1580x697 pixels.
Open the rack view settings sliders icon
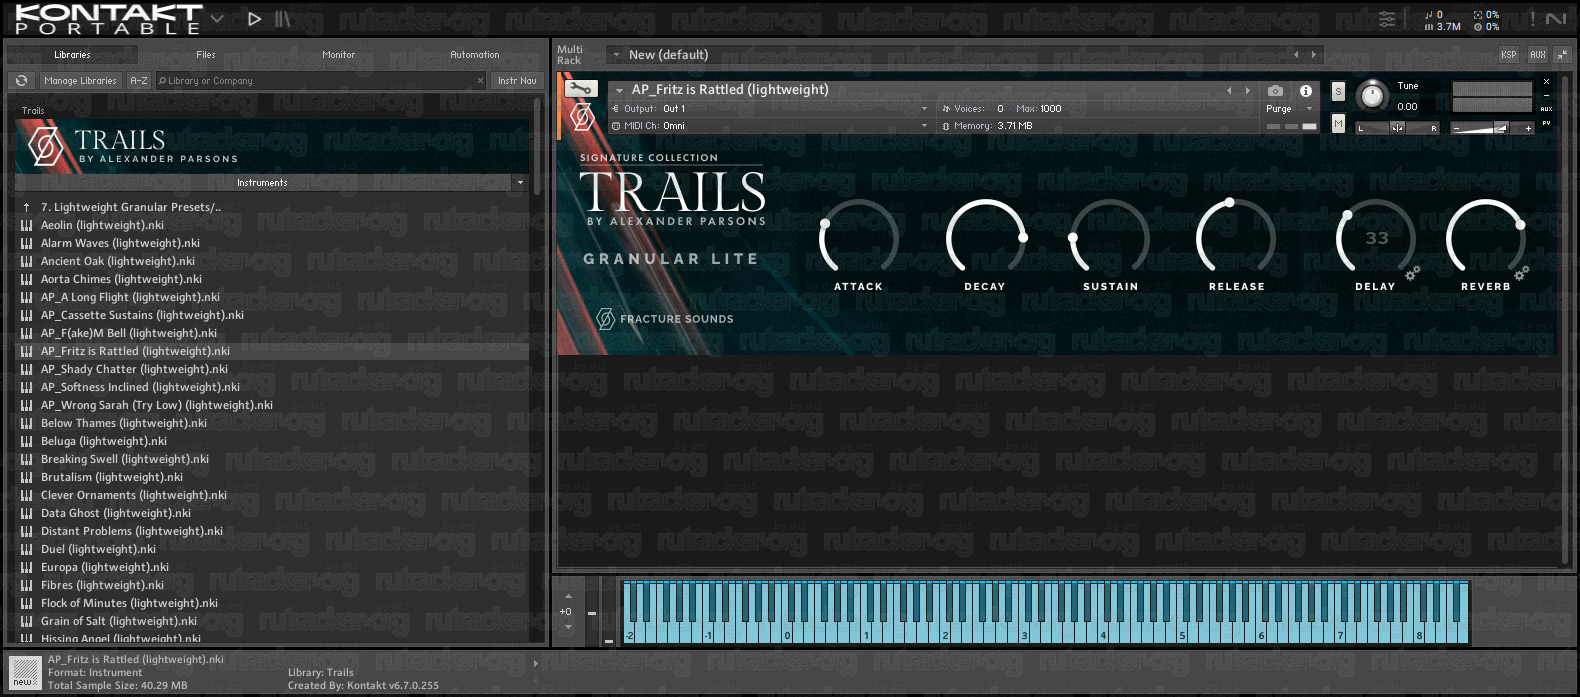click(x=1387, y=18)
